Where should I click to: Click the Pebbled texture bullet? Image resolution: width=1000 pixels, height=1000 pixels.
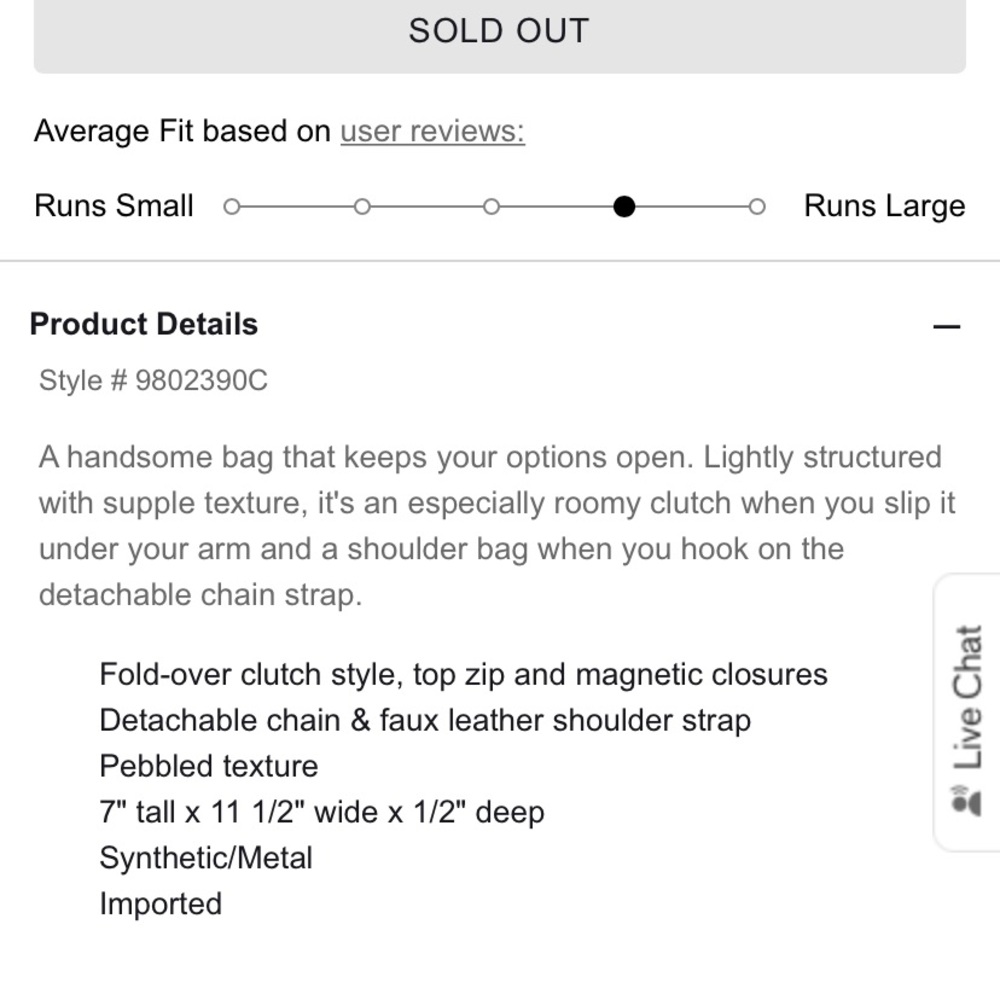click(209, 766)
